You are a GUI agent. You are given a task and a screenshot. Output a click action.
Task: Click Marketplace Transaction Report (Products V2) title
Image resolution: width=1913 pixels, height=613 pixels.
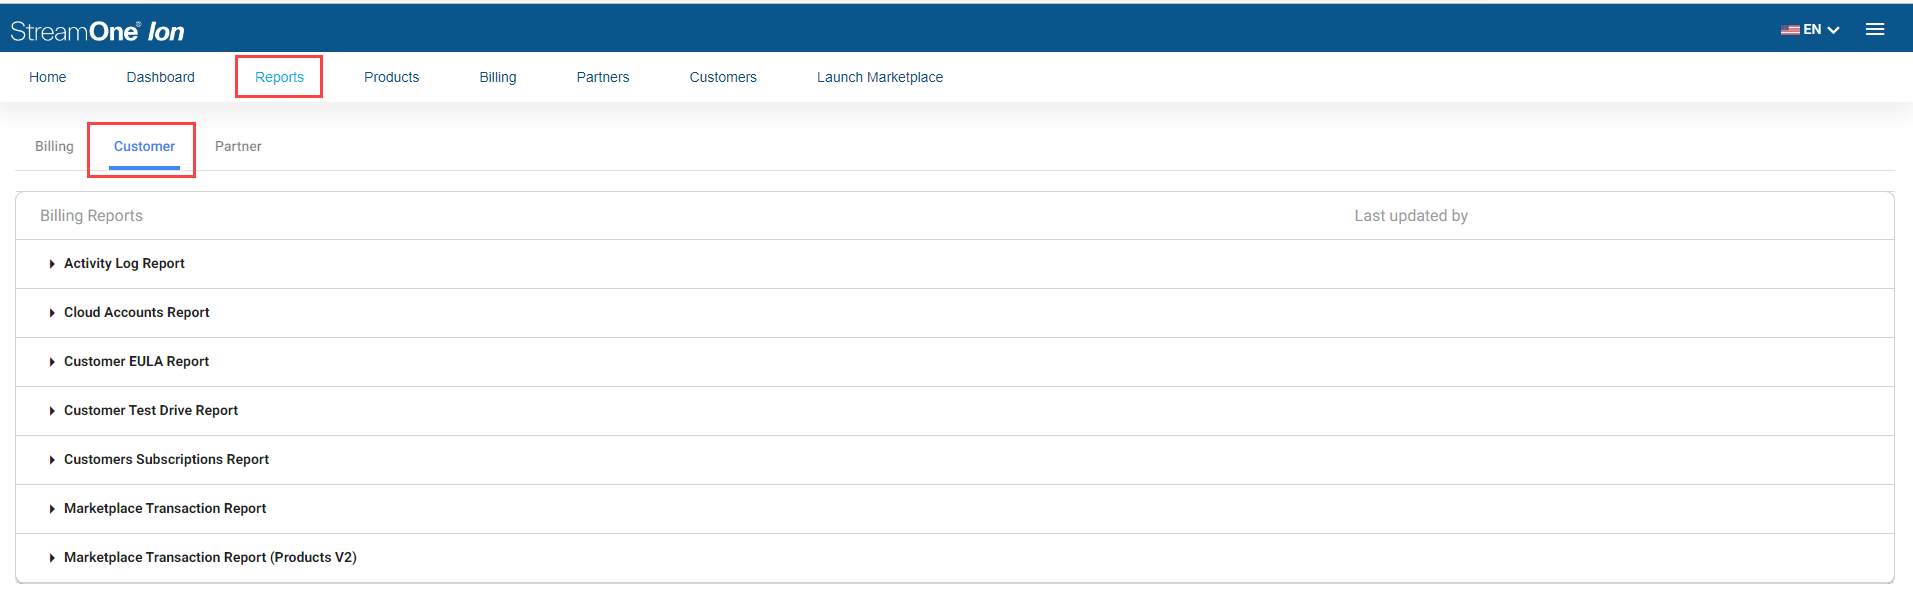click(210, 557)
